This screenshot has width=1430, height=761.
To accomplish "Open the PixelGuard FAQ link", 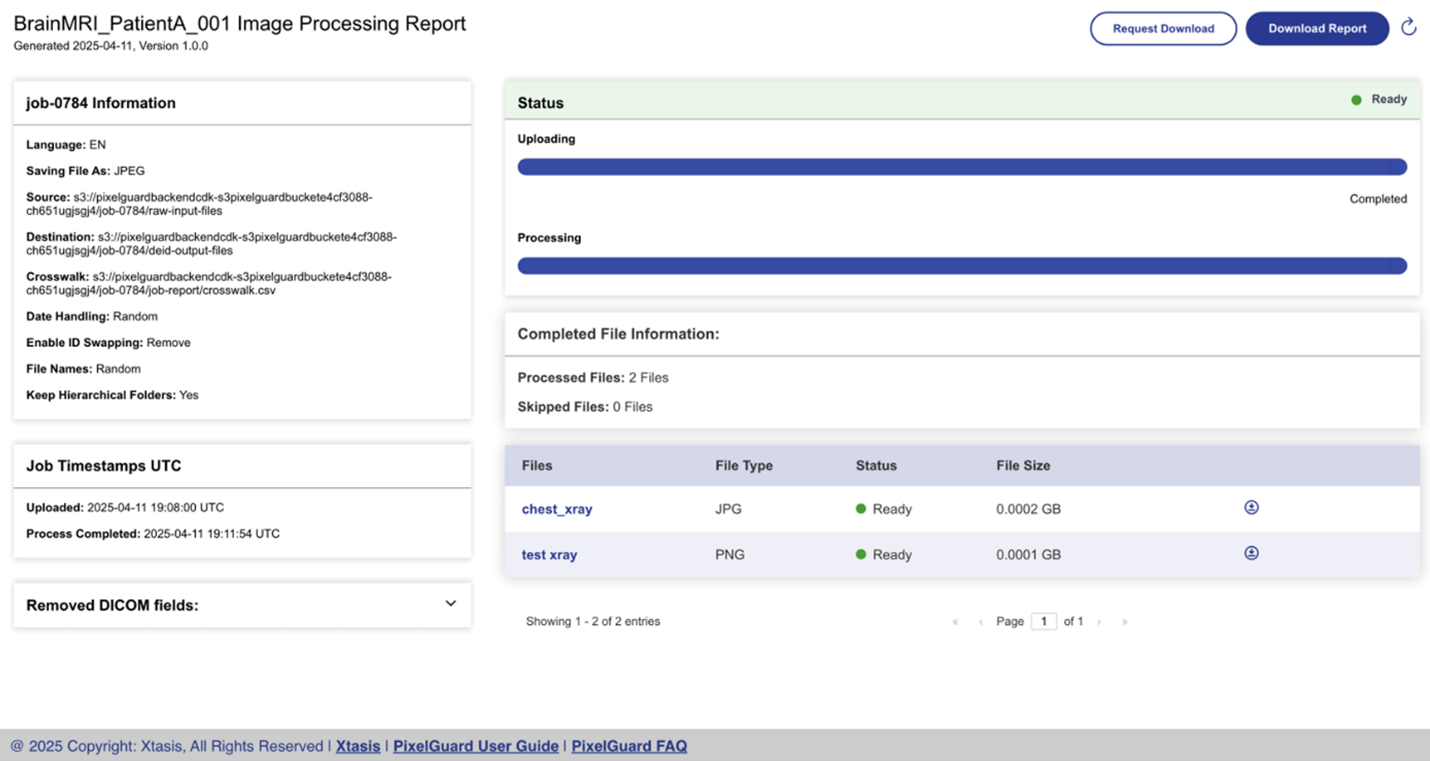I will point(629,746).
